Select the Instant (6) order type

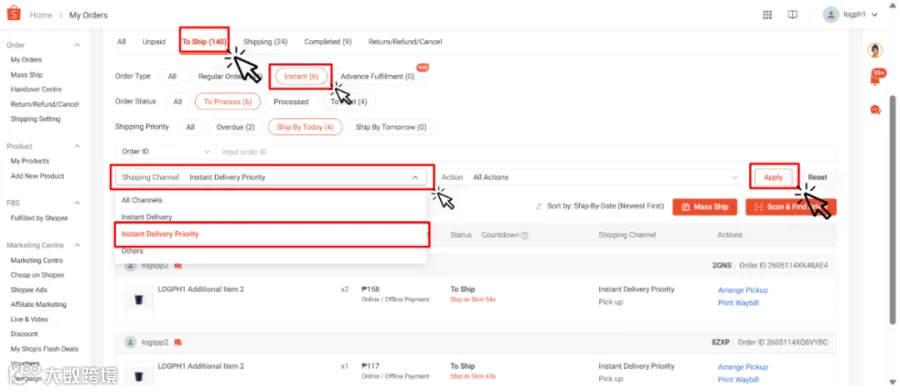301,76
